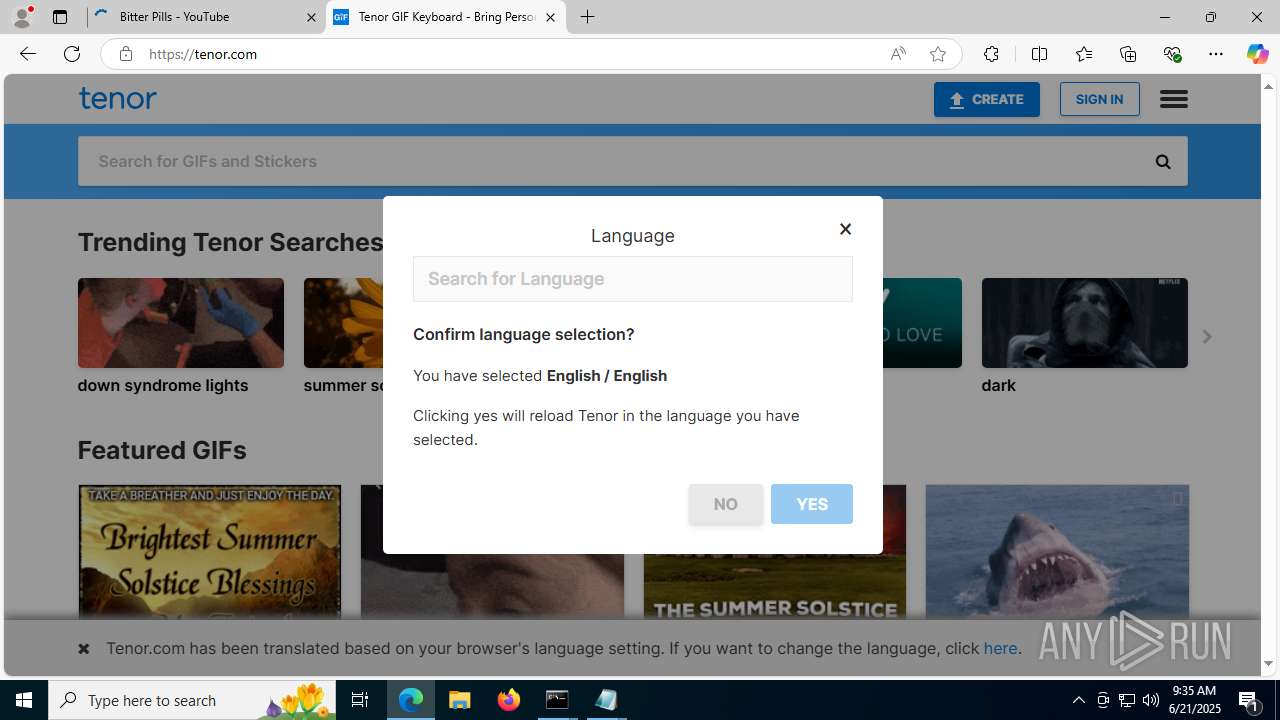Open the dark trending search thumbnail

pos(1084,323)
